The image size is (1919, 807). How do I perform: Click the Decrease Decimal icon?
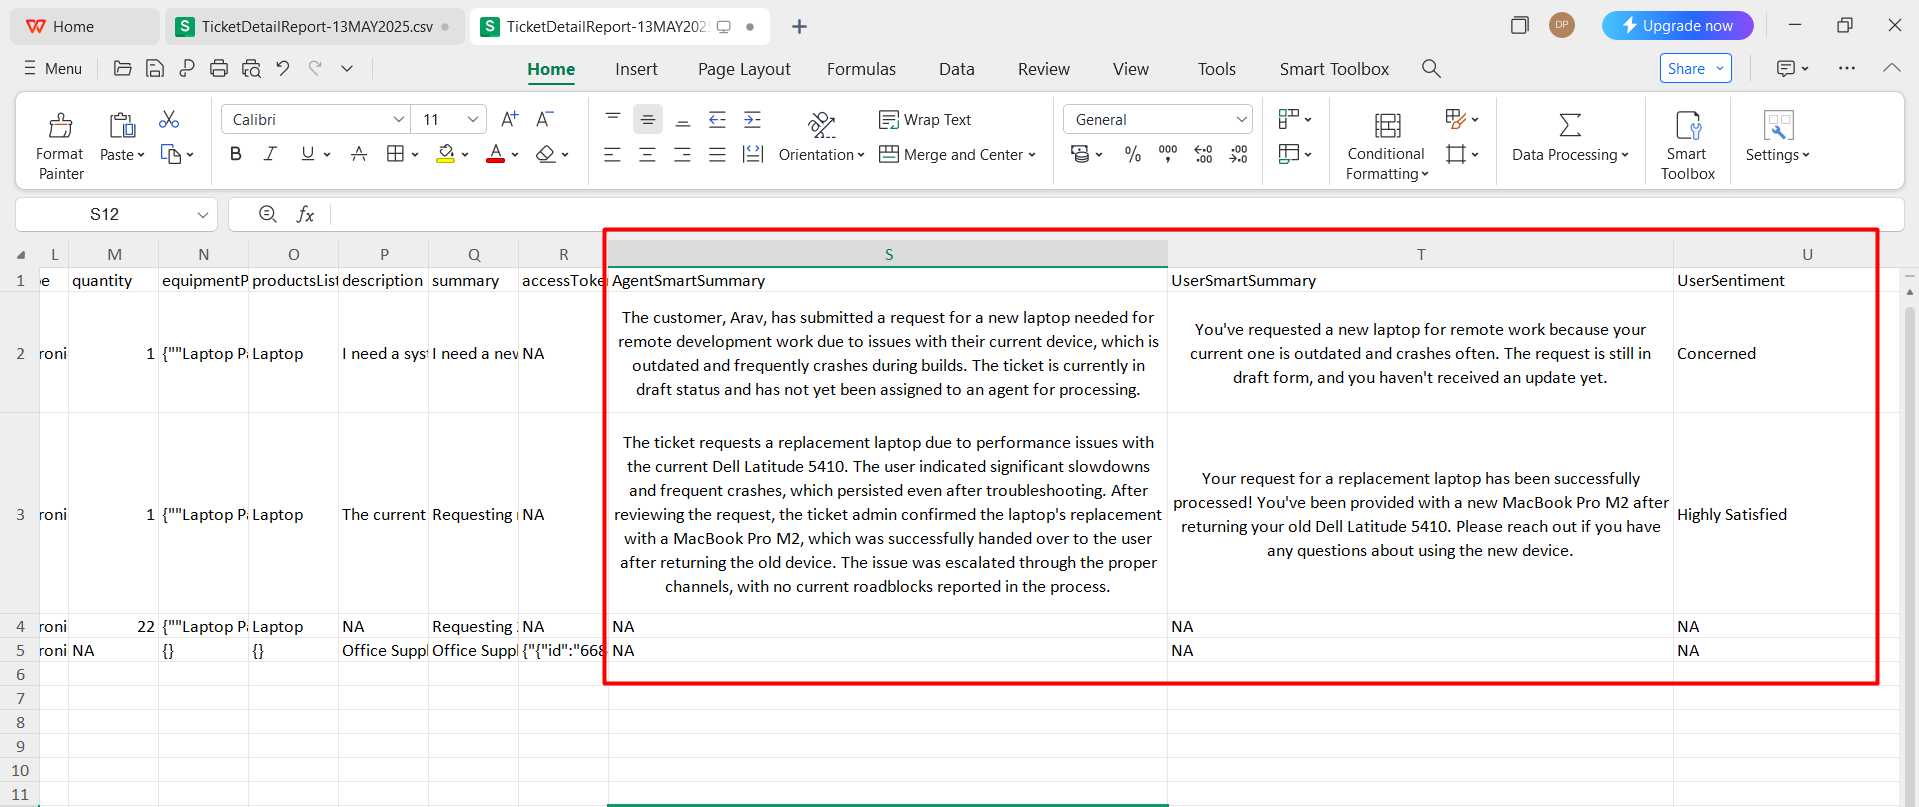(1238, 154)
